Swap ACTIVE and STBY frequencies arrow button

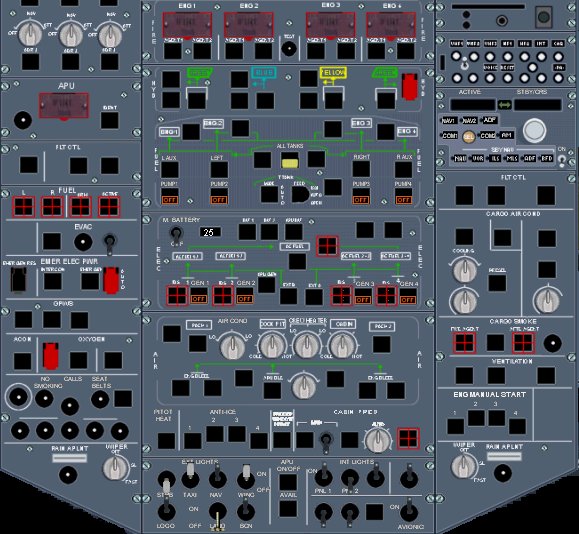pos(504,105)
